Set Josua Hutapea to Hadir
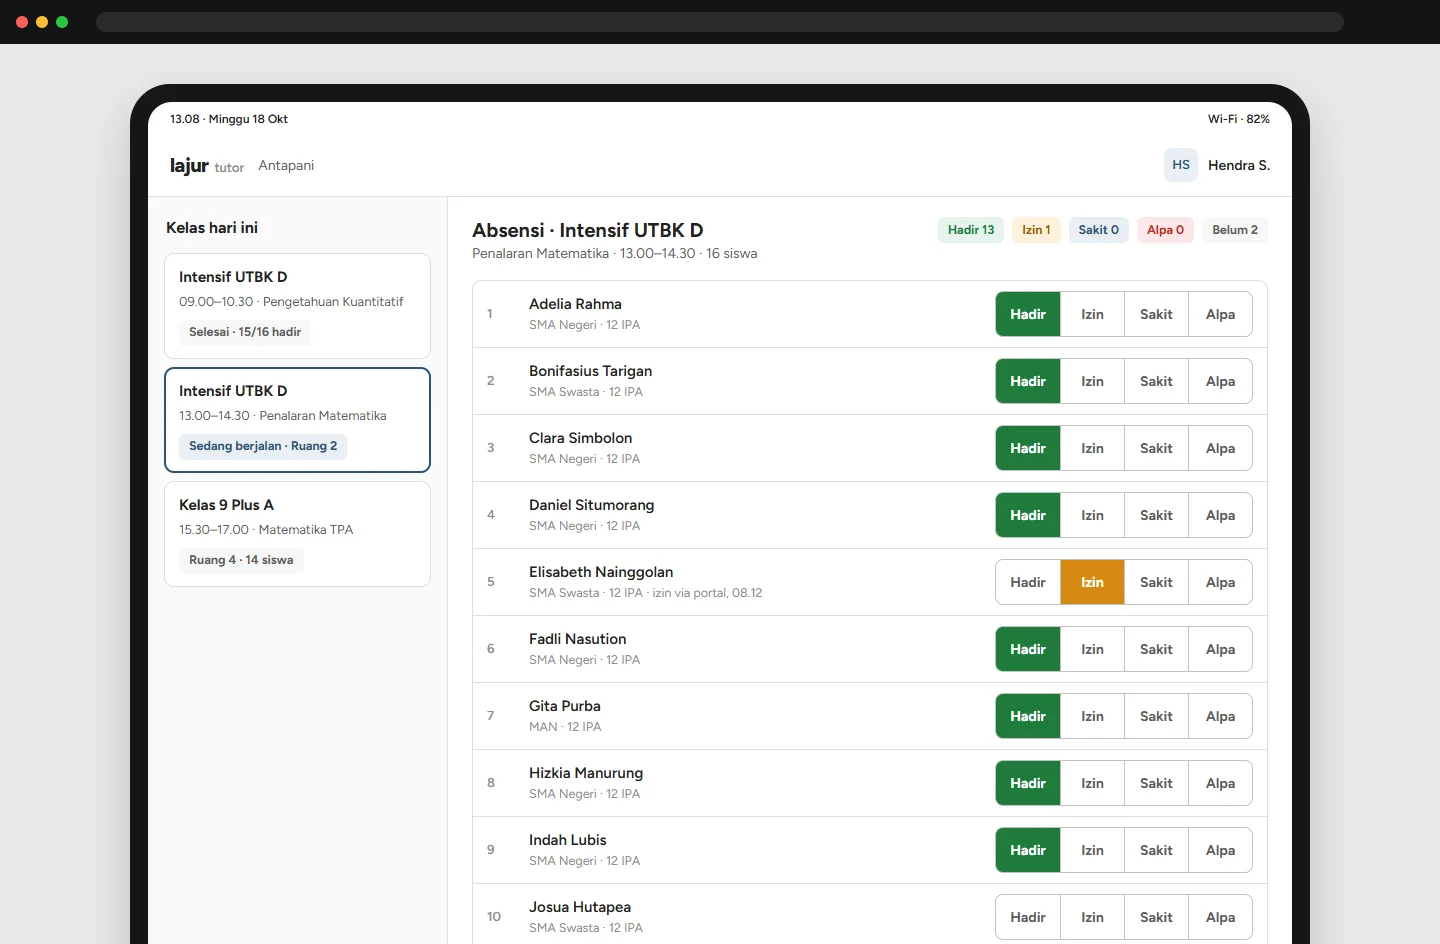The width and height of the screenshot is (1440, 944). click(1028, 917)
